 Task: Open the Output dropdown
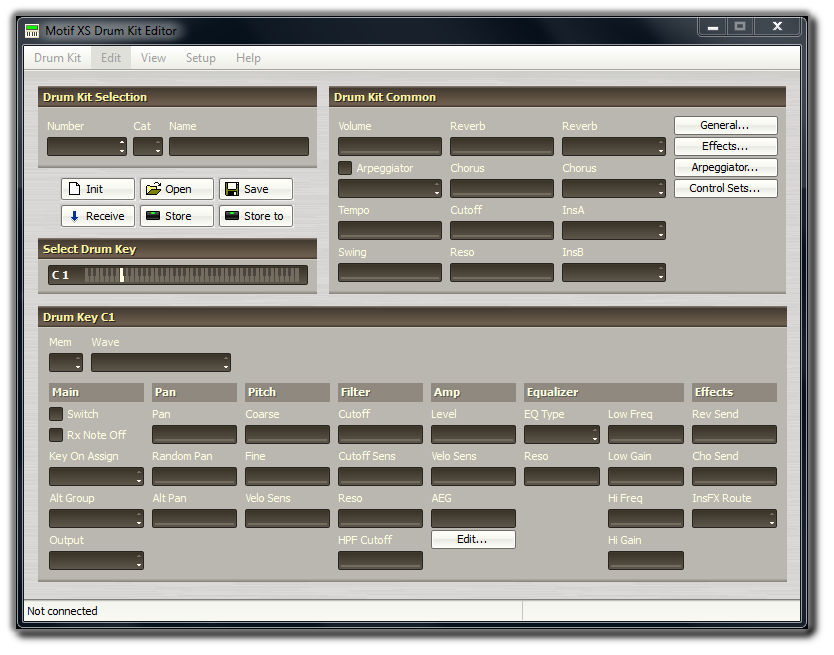(x=96, y=560)
